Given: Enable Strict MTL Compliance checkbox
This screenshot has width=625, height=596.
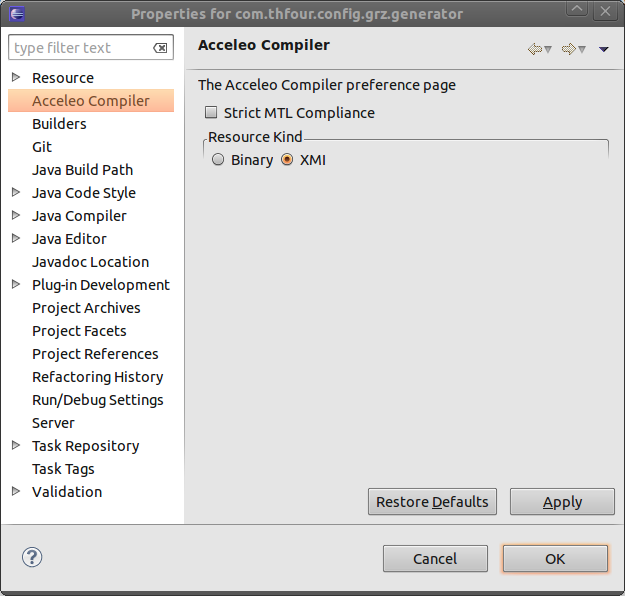Looking at the screenshot, I should coord(211,113).
